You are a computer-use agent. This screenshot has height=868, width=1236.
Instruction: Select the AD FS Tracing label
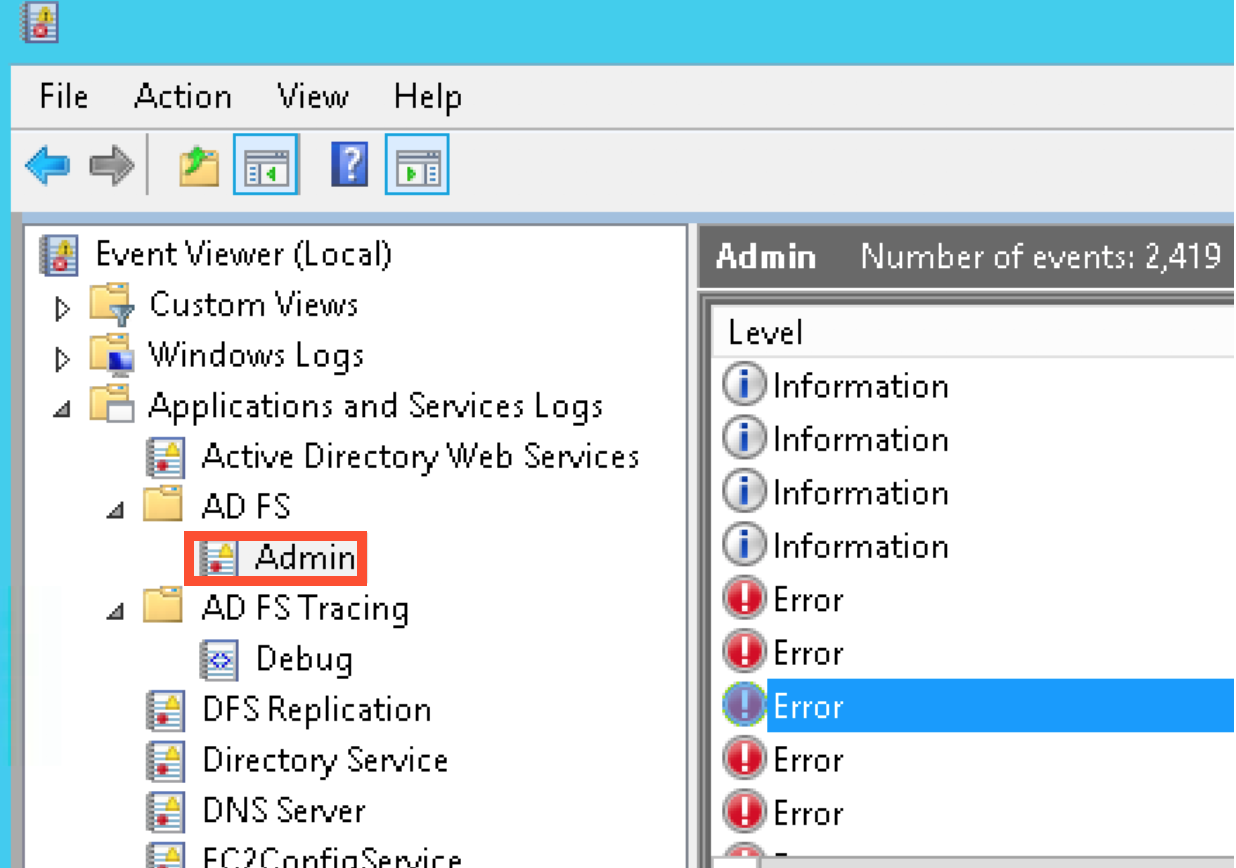click(x=305, y=609)
